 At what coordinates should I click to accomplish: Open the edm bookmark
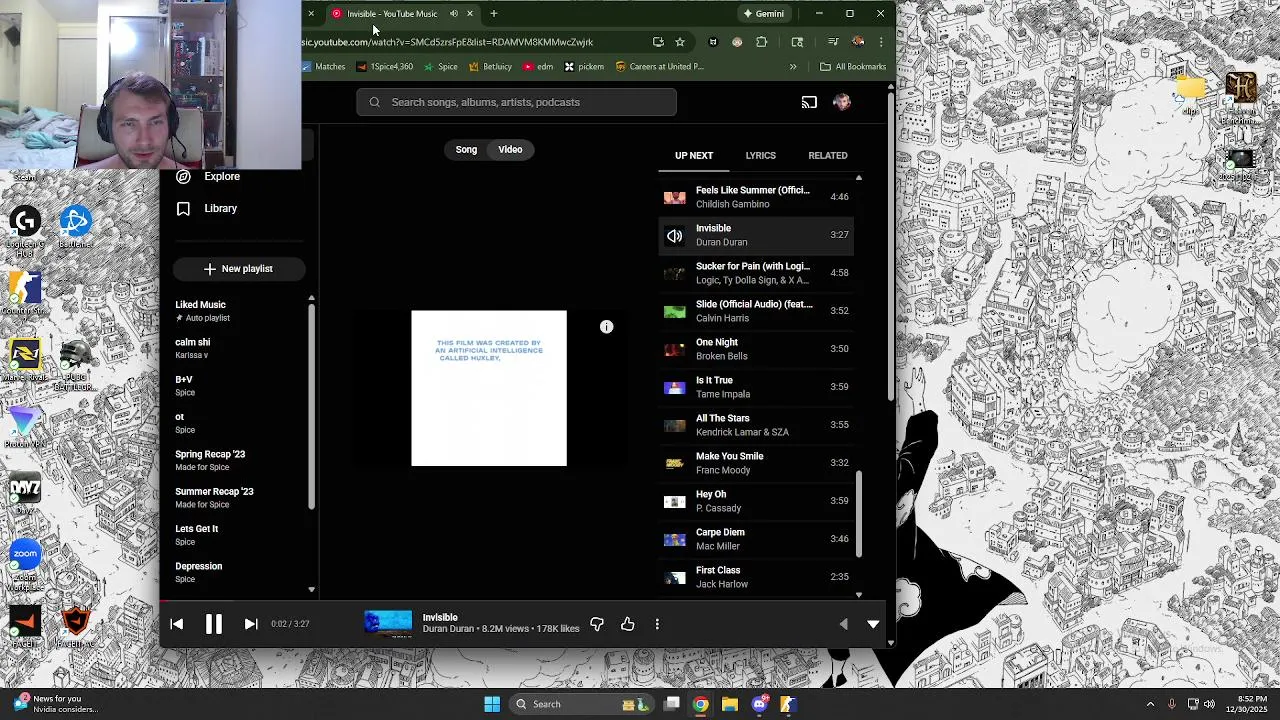point(538,67)
